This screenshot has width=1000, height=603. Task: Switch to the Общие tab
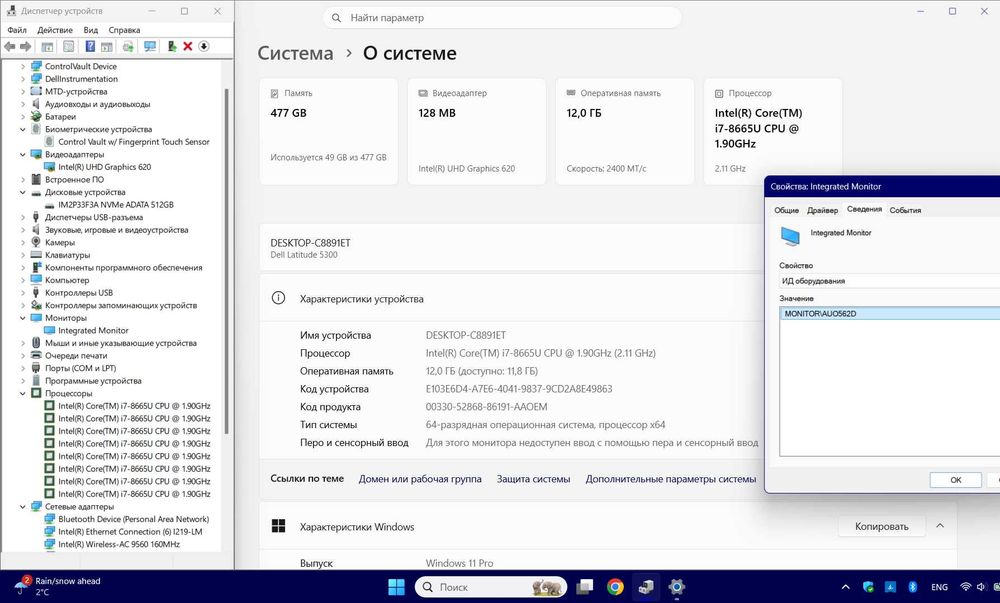[786, 210]
